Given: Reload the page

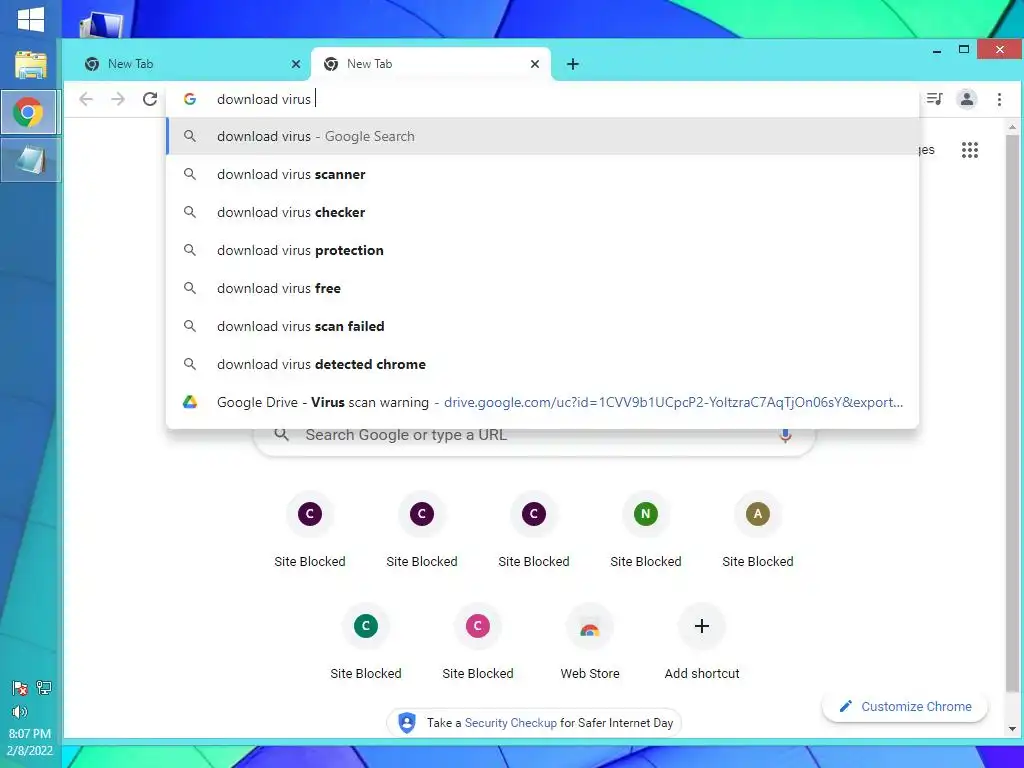Looking at the screenshot, I should [150, 99].
